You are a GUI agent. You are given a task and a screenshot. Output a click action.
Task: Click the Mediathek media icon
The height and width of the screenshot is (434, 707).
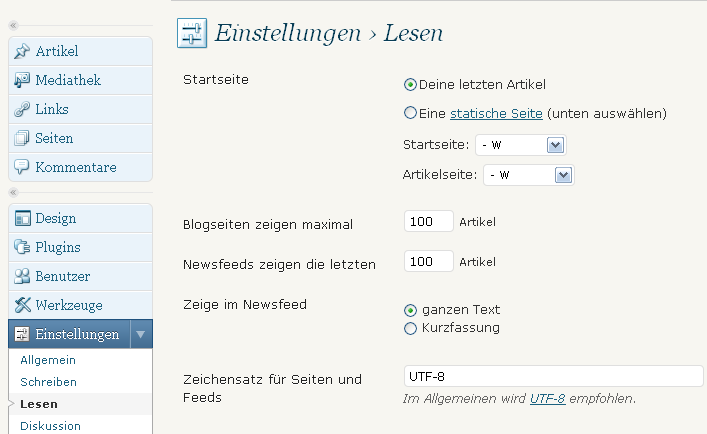pyautogui.click(x=22, y=81)
